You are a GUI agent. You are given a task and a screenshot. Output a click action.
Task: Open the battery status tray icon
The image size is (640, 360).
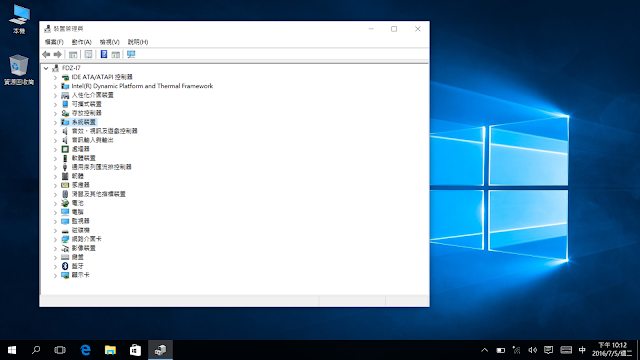point(500,350)
